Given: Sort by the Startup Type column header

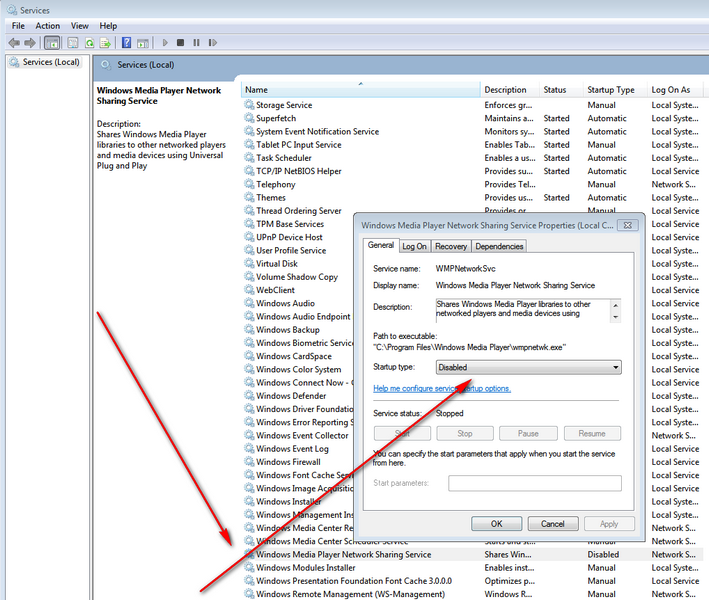Looking at the screenshot, I should [x=615, y=90].
